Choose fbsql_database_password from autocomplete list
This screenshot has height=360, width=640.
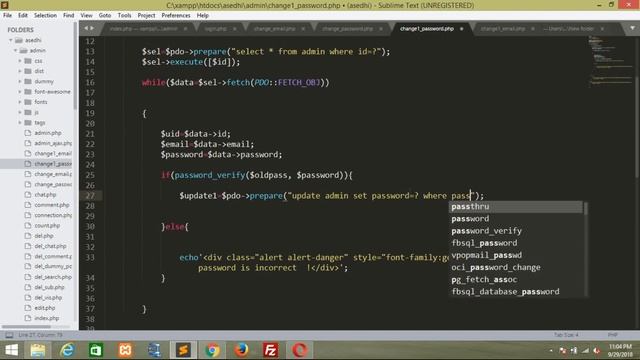coord(516,292)
